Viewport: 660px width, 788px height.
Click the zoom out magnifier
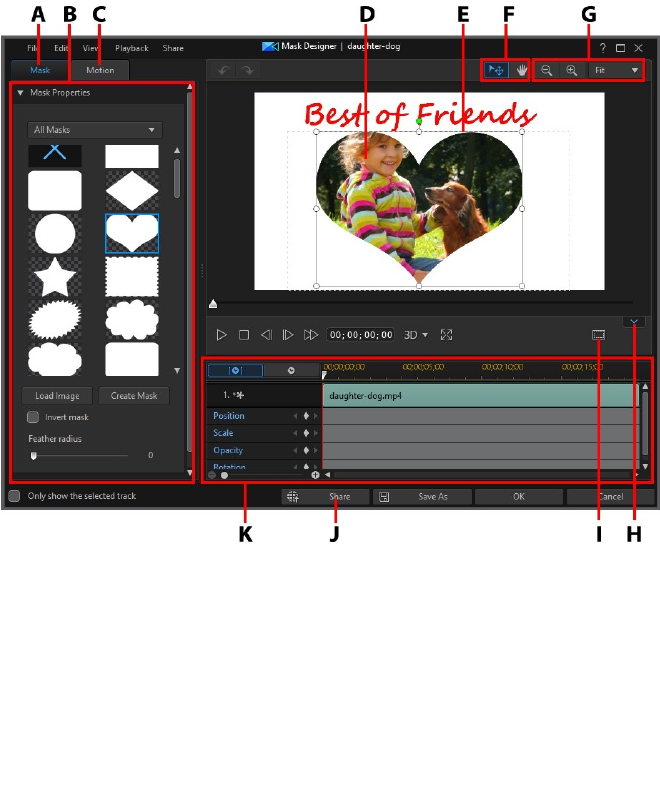point(546,70)
